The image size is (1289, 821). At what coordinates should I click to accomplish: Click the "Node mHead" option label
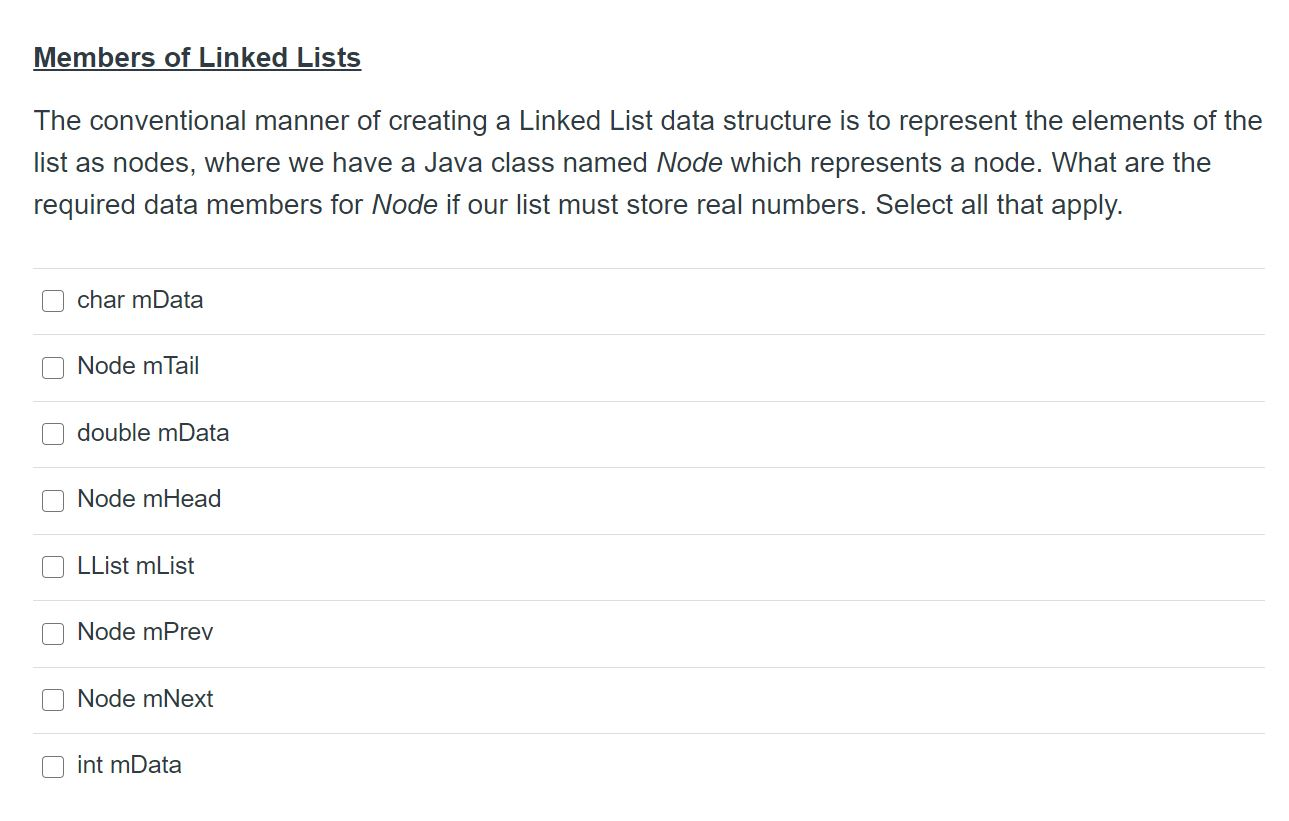click(148, 499)
